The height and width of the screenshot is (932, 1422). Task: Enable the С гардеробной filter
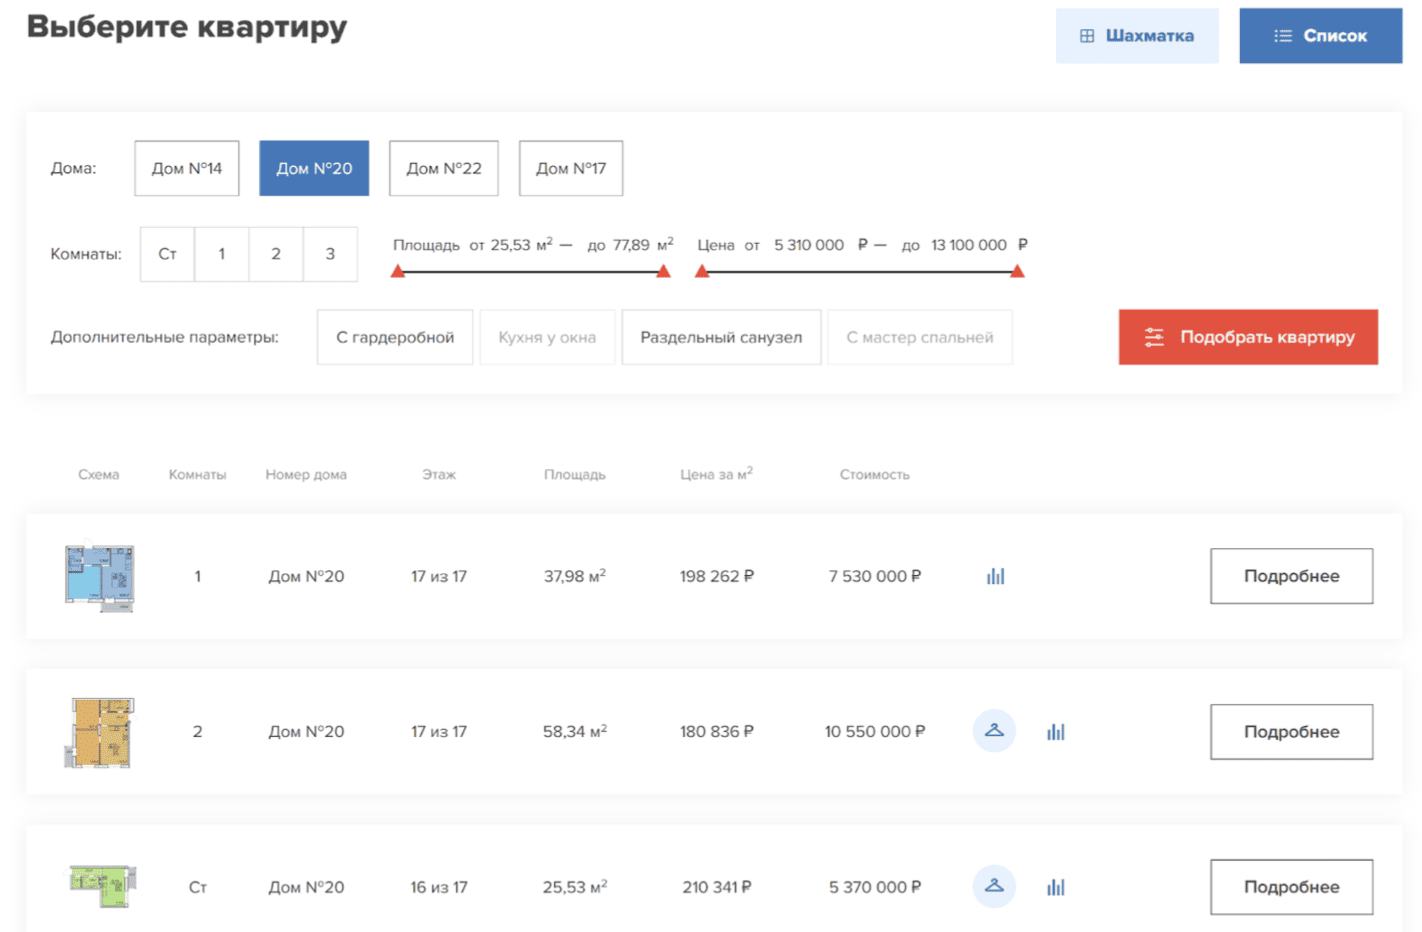pos(395,337)
